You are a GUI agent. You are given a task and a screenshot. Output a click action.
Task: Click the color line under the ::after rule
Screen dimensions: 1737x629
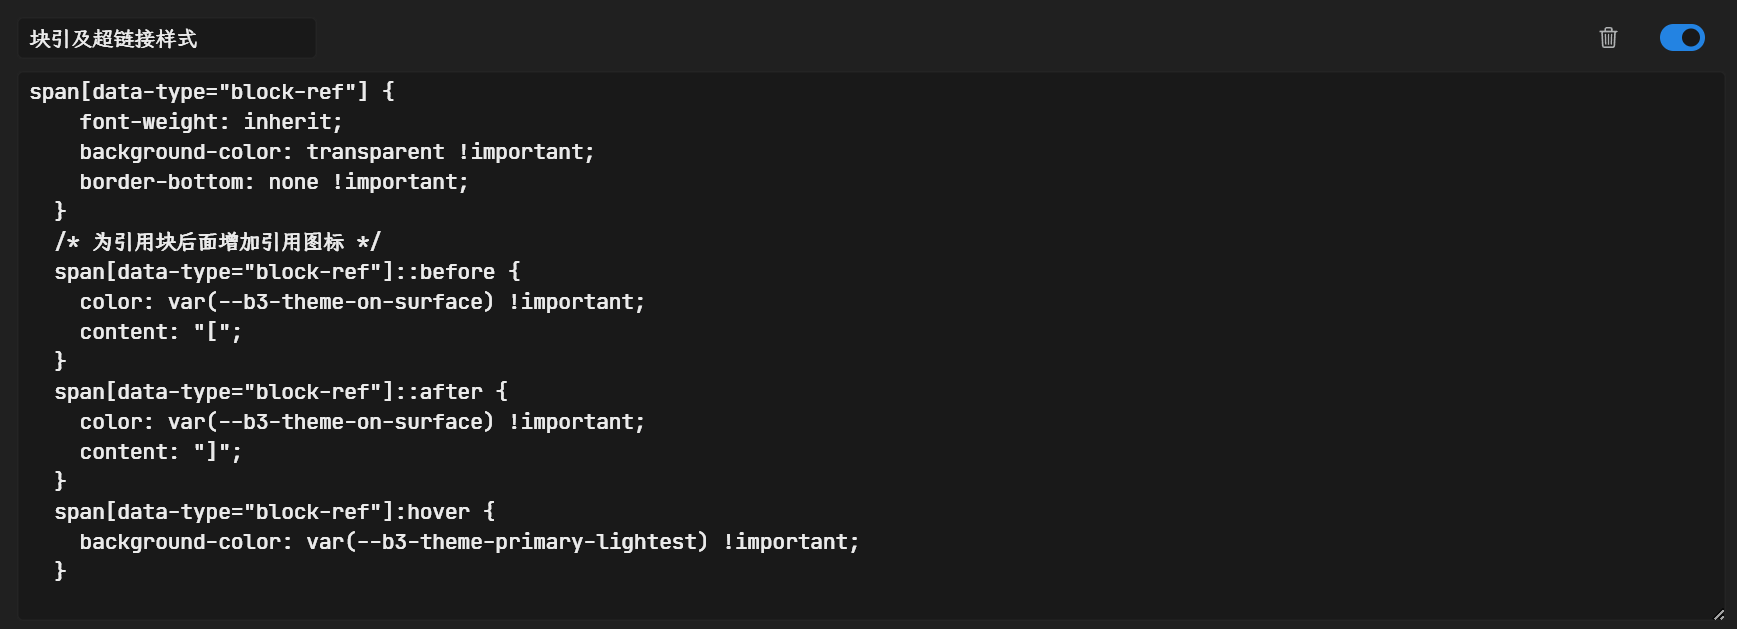[362, 422]
